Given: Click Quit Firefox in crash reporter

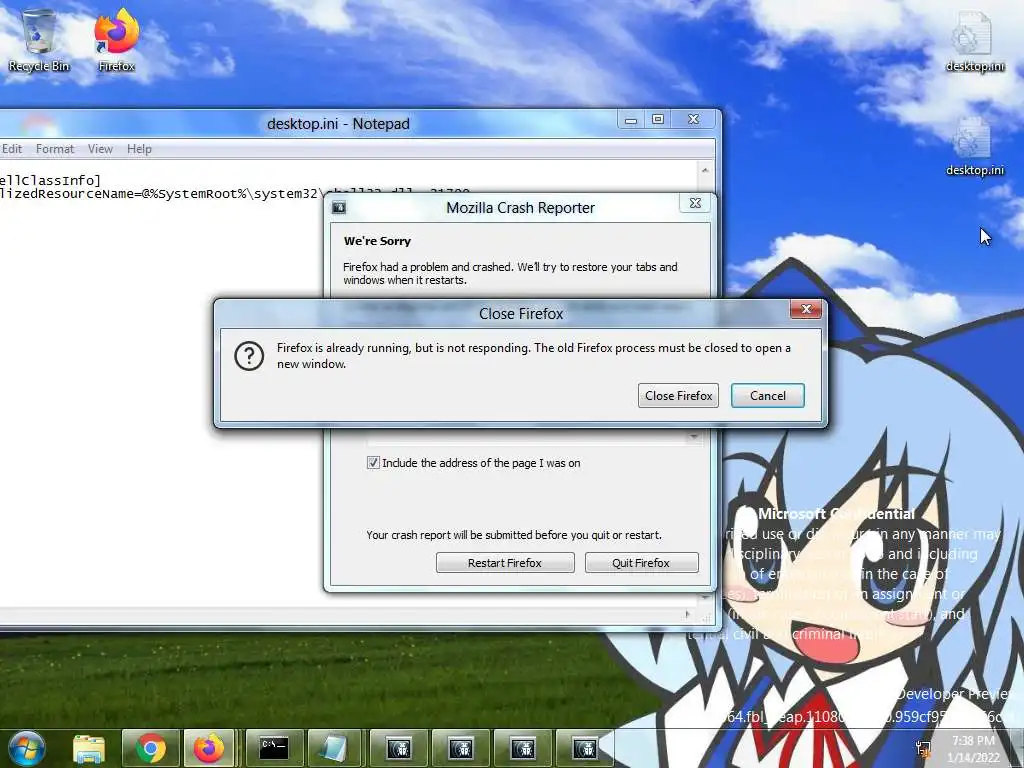Looking at the screenshot, I should pyautogui.click(x=641, y=563).
